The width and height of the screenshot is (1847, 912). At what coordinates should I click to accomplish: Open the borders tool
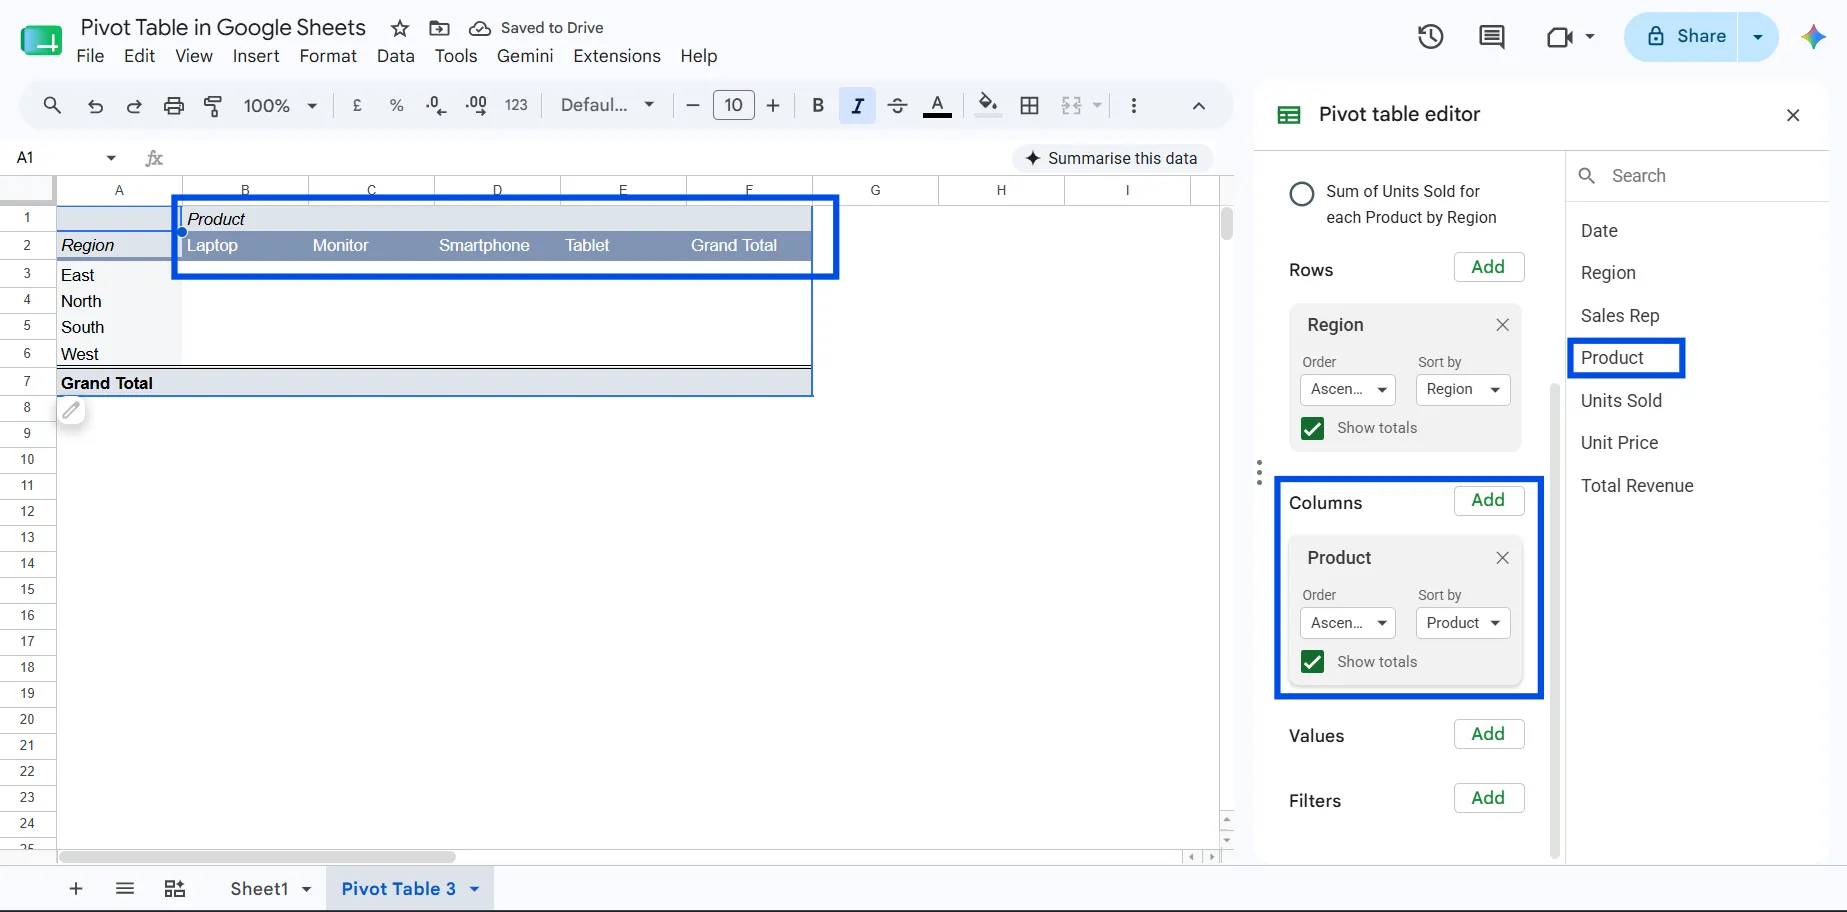1030,105
